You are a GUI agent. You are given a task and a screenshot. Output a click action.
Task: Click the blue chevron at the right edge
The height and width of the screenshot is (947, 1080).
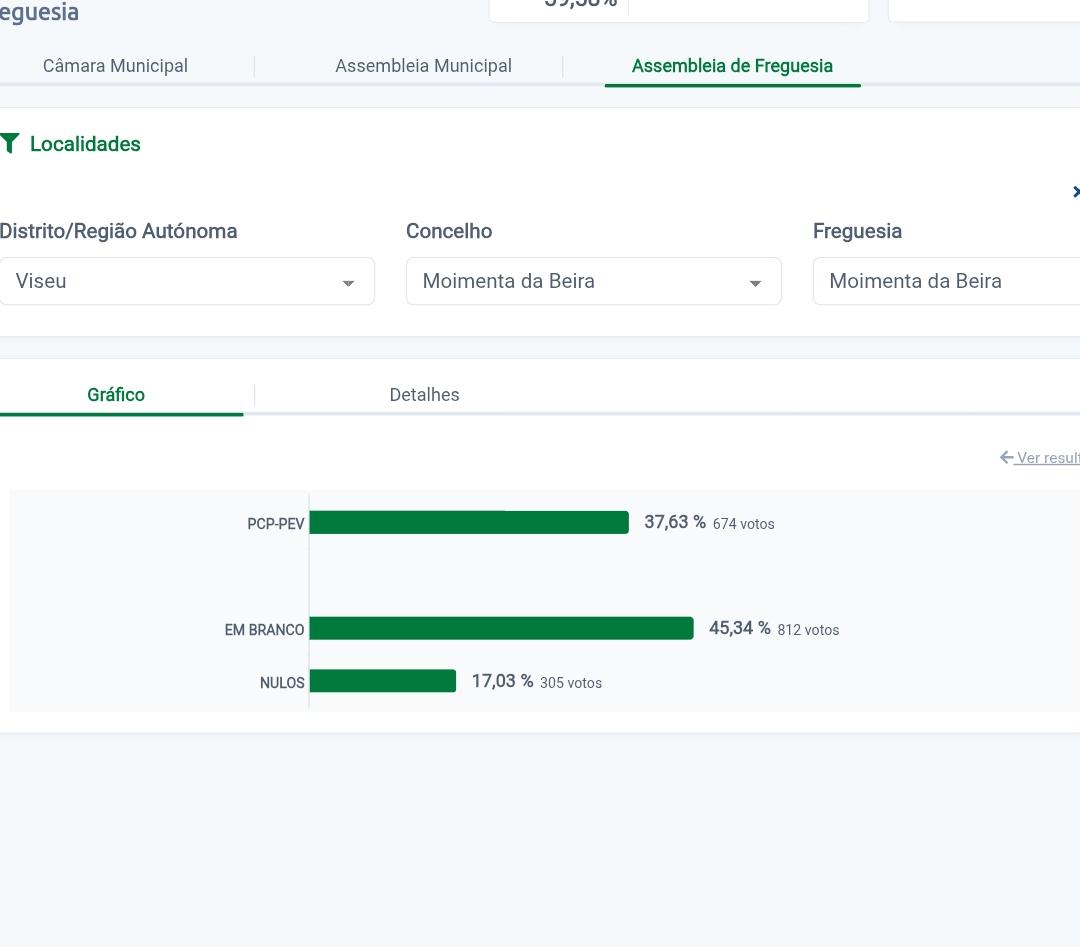pos(1075,191)
